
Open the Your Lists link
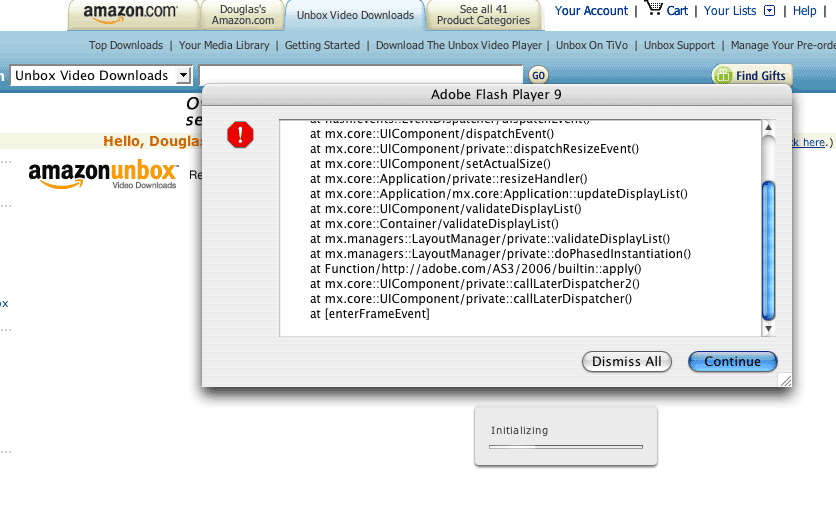(x=730, y=11)
